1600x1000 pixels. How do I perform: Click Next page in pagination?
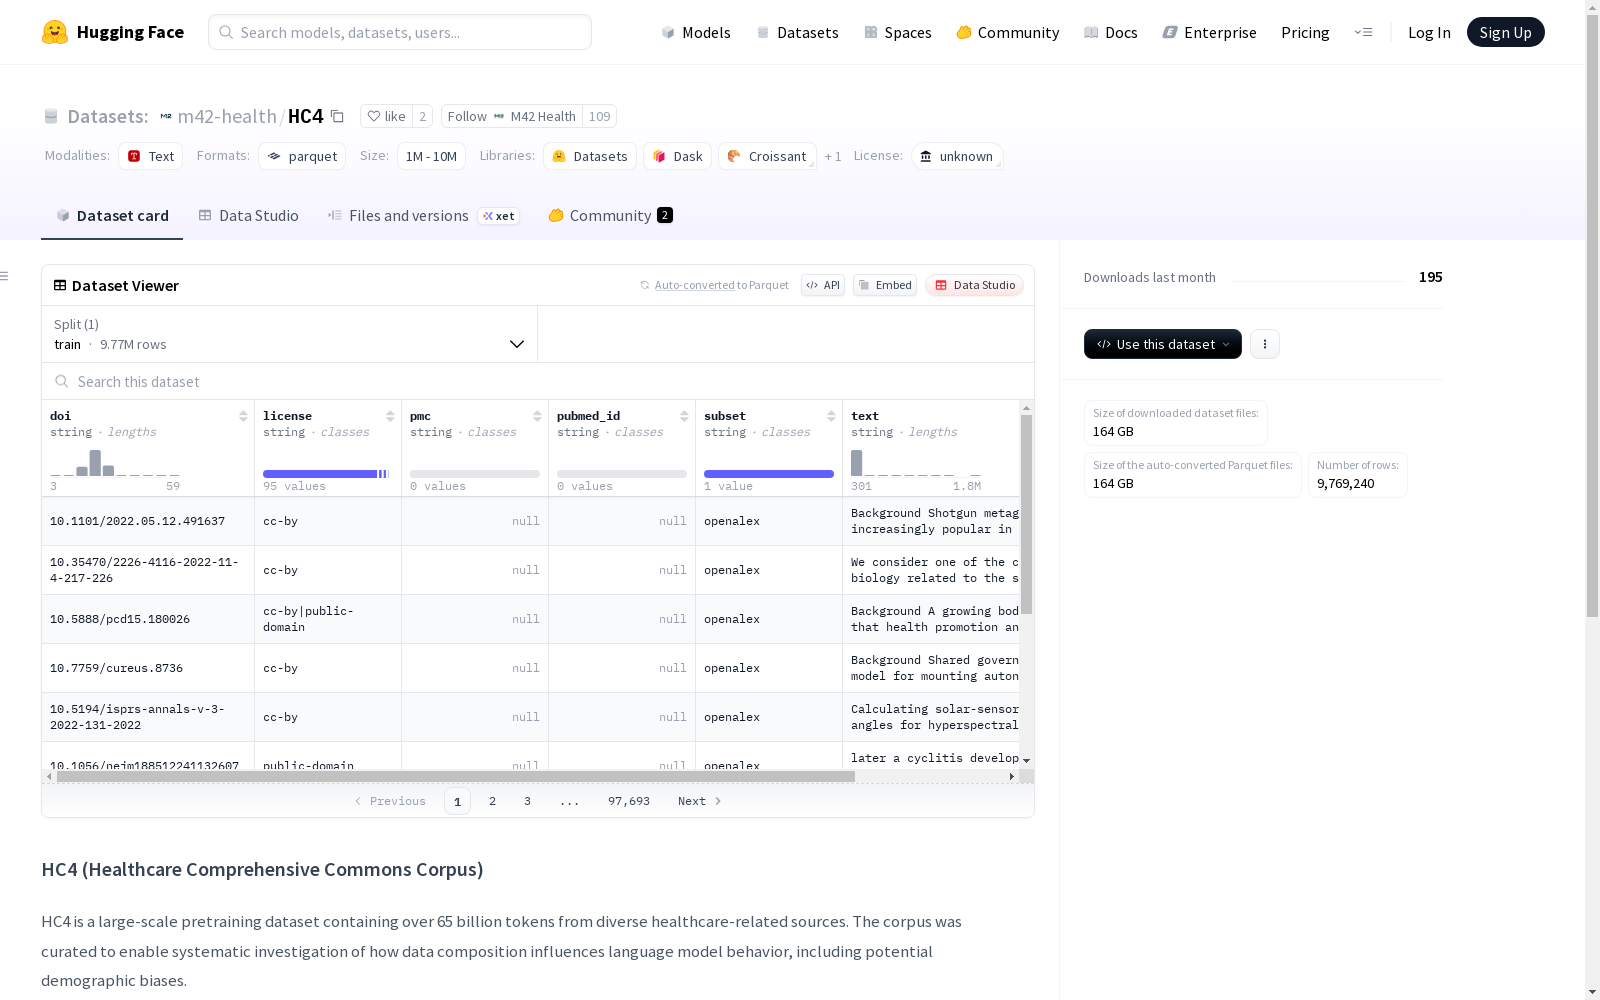pos(699,801)
